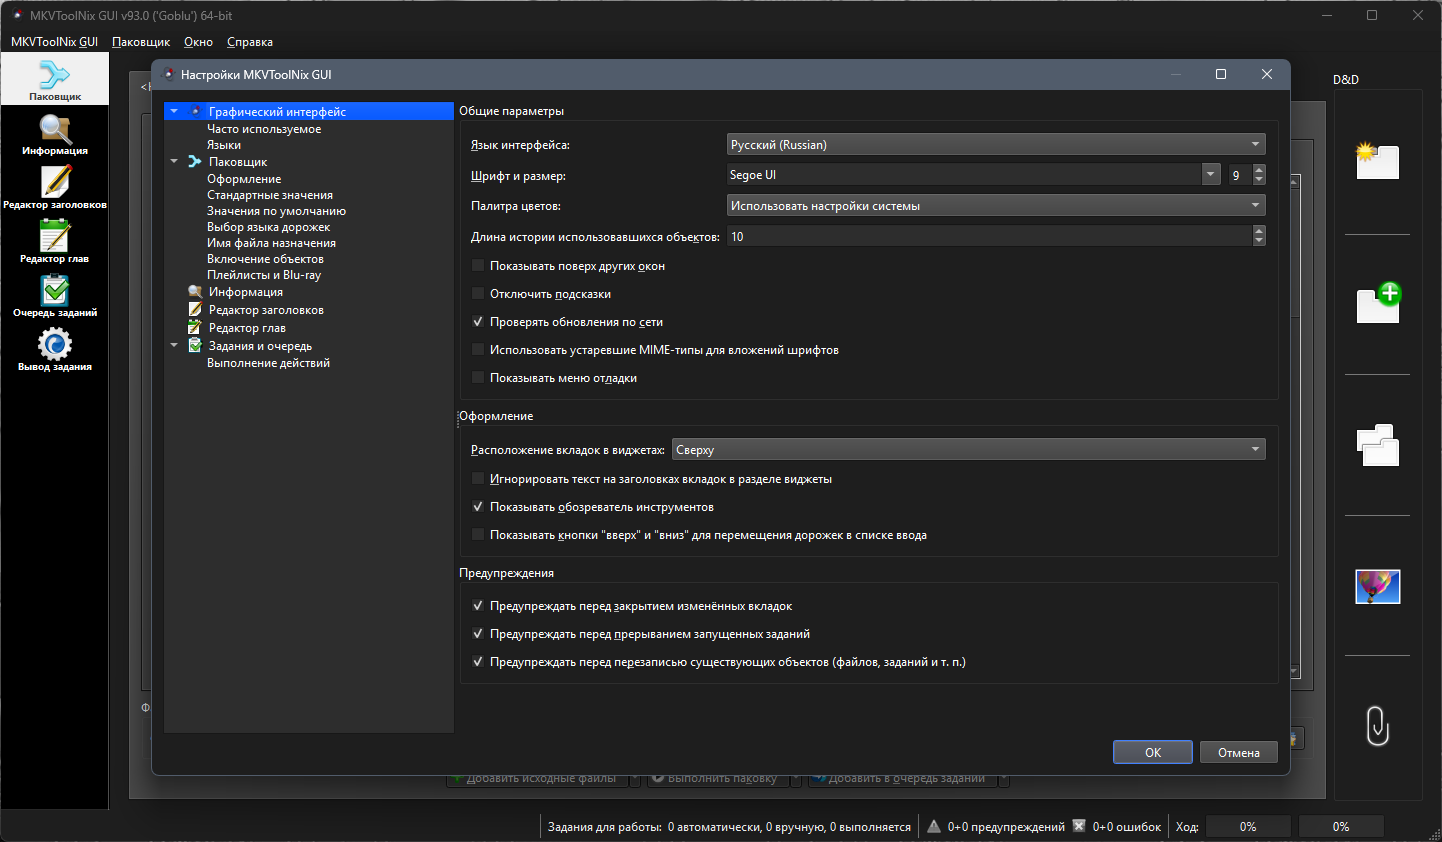Collapse the Паковщик tree node arrow
Image resolution: width=1442 pixels, height=842 pixels.
pos(174,161)
